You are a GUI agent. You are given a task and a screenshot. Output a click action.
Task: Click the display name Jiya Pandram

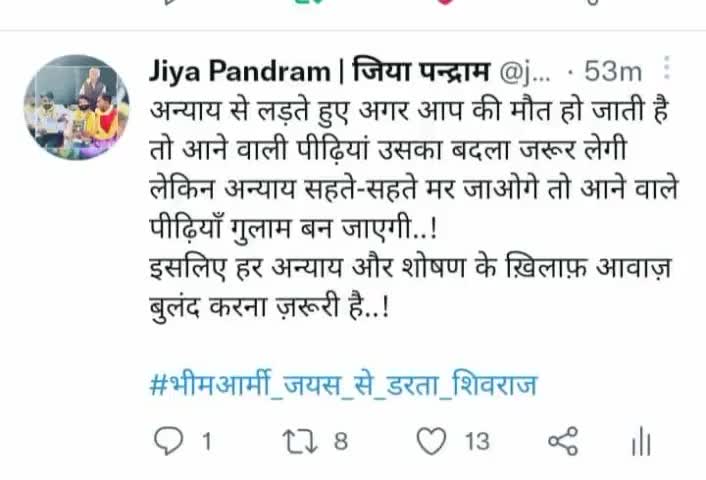[240, 71]
